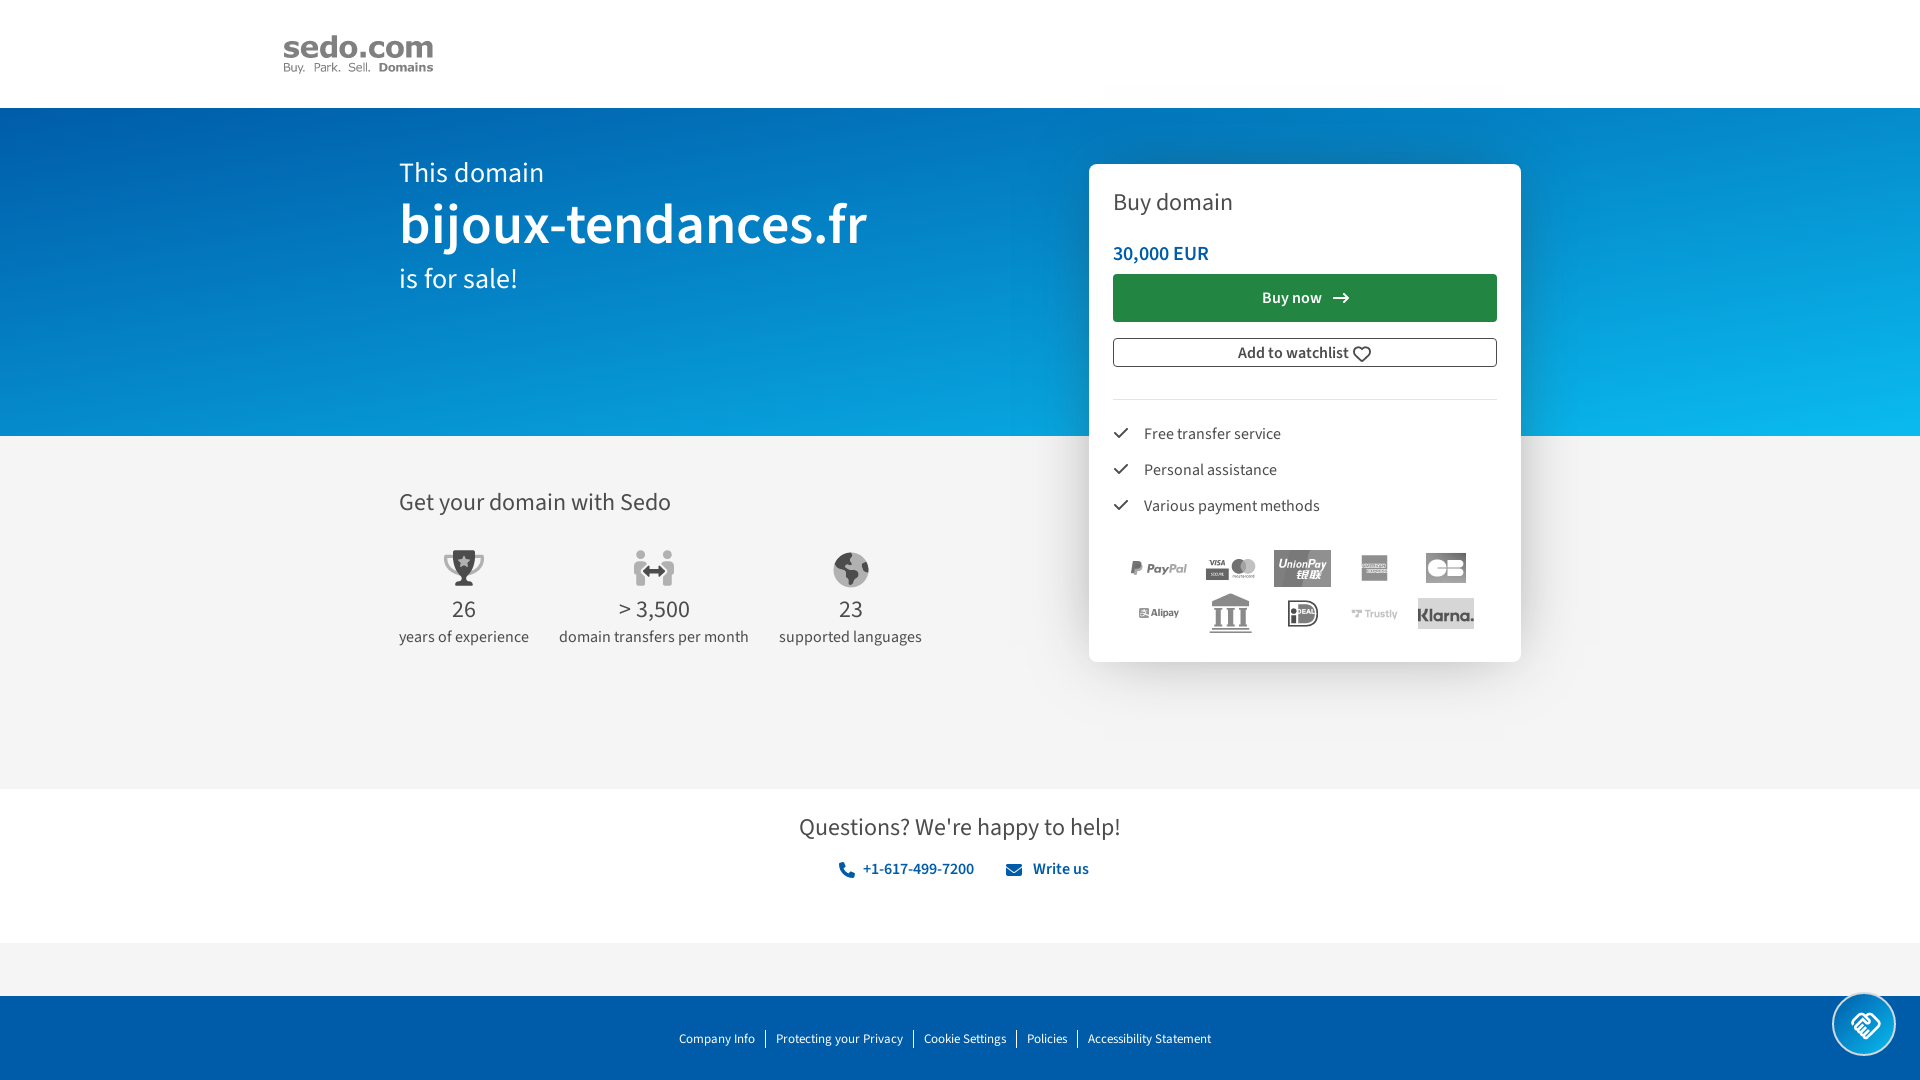Click the sedo.com logo
This screenshot has height=1080, width=1920.
(x=357, y=53)
